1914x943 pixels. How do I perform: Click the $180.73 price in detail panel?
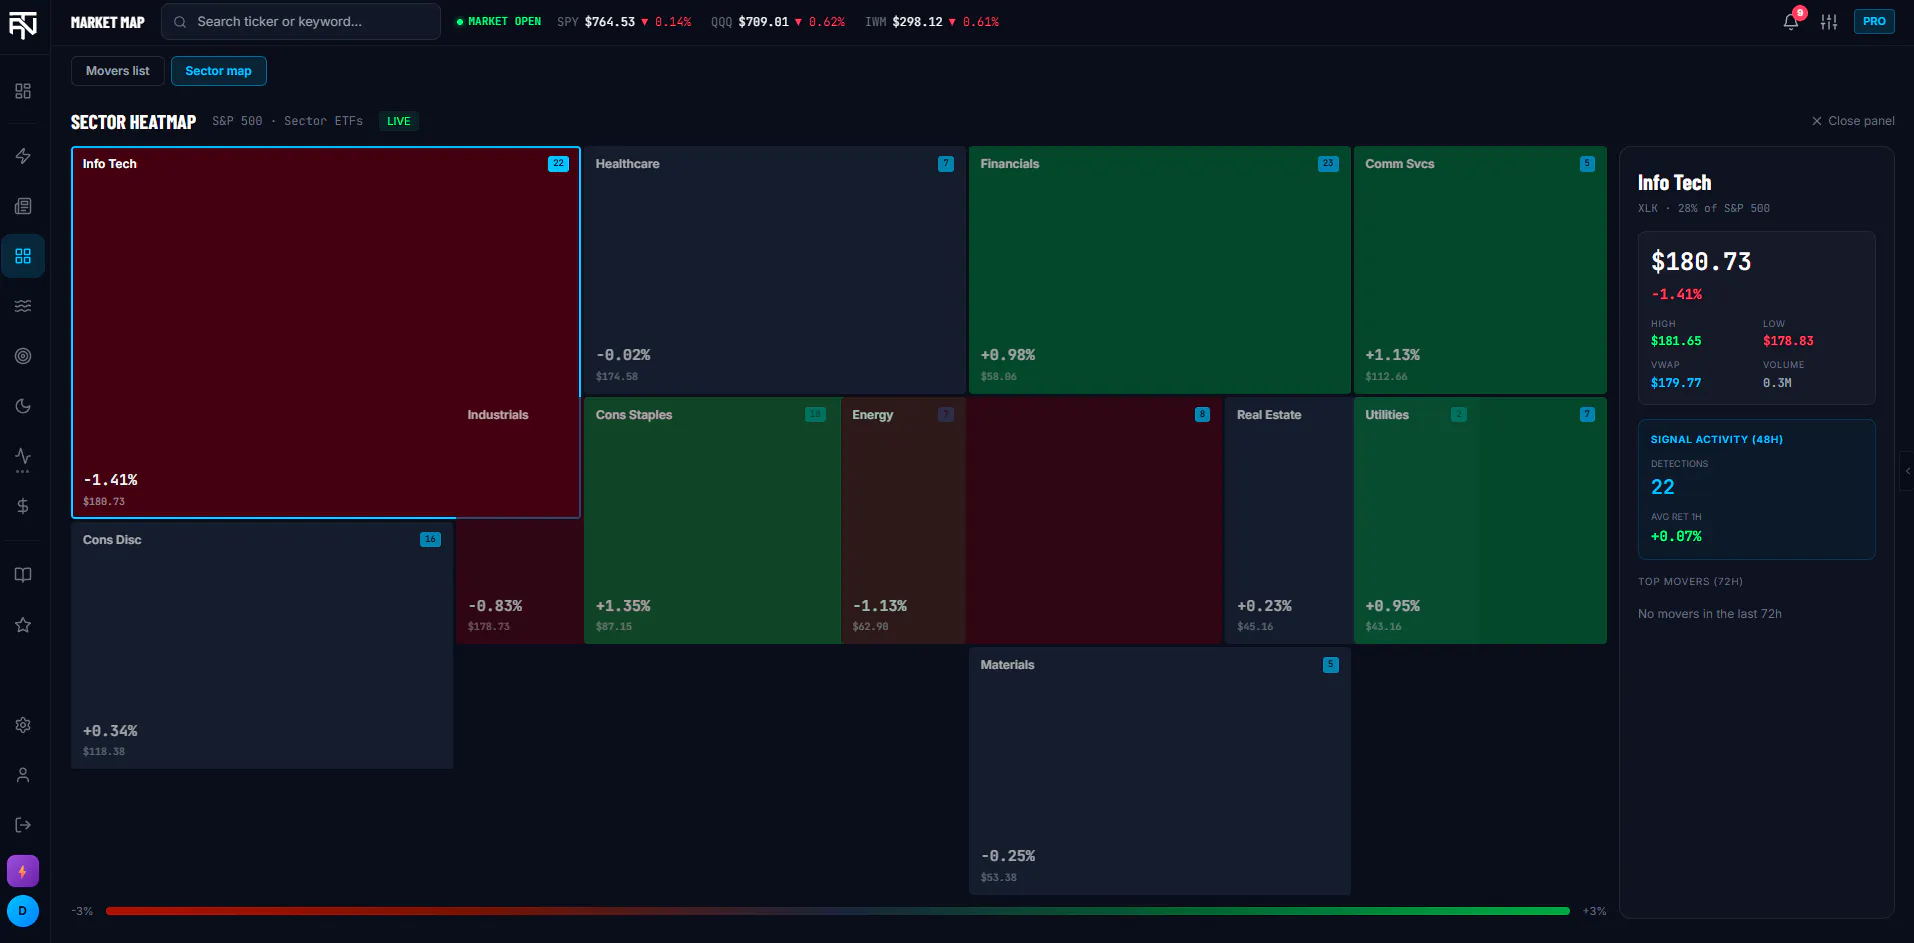tap(1701, 262)
